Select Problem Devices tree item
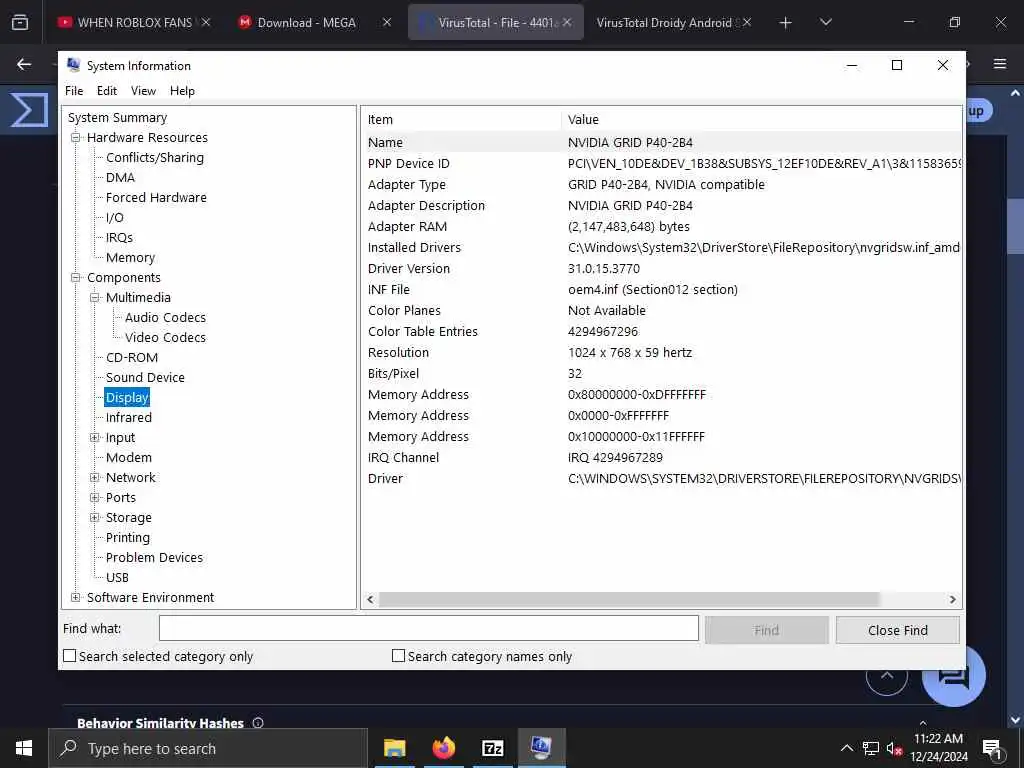 pyautogui.click(x=154, y=558)
